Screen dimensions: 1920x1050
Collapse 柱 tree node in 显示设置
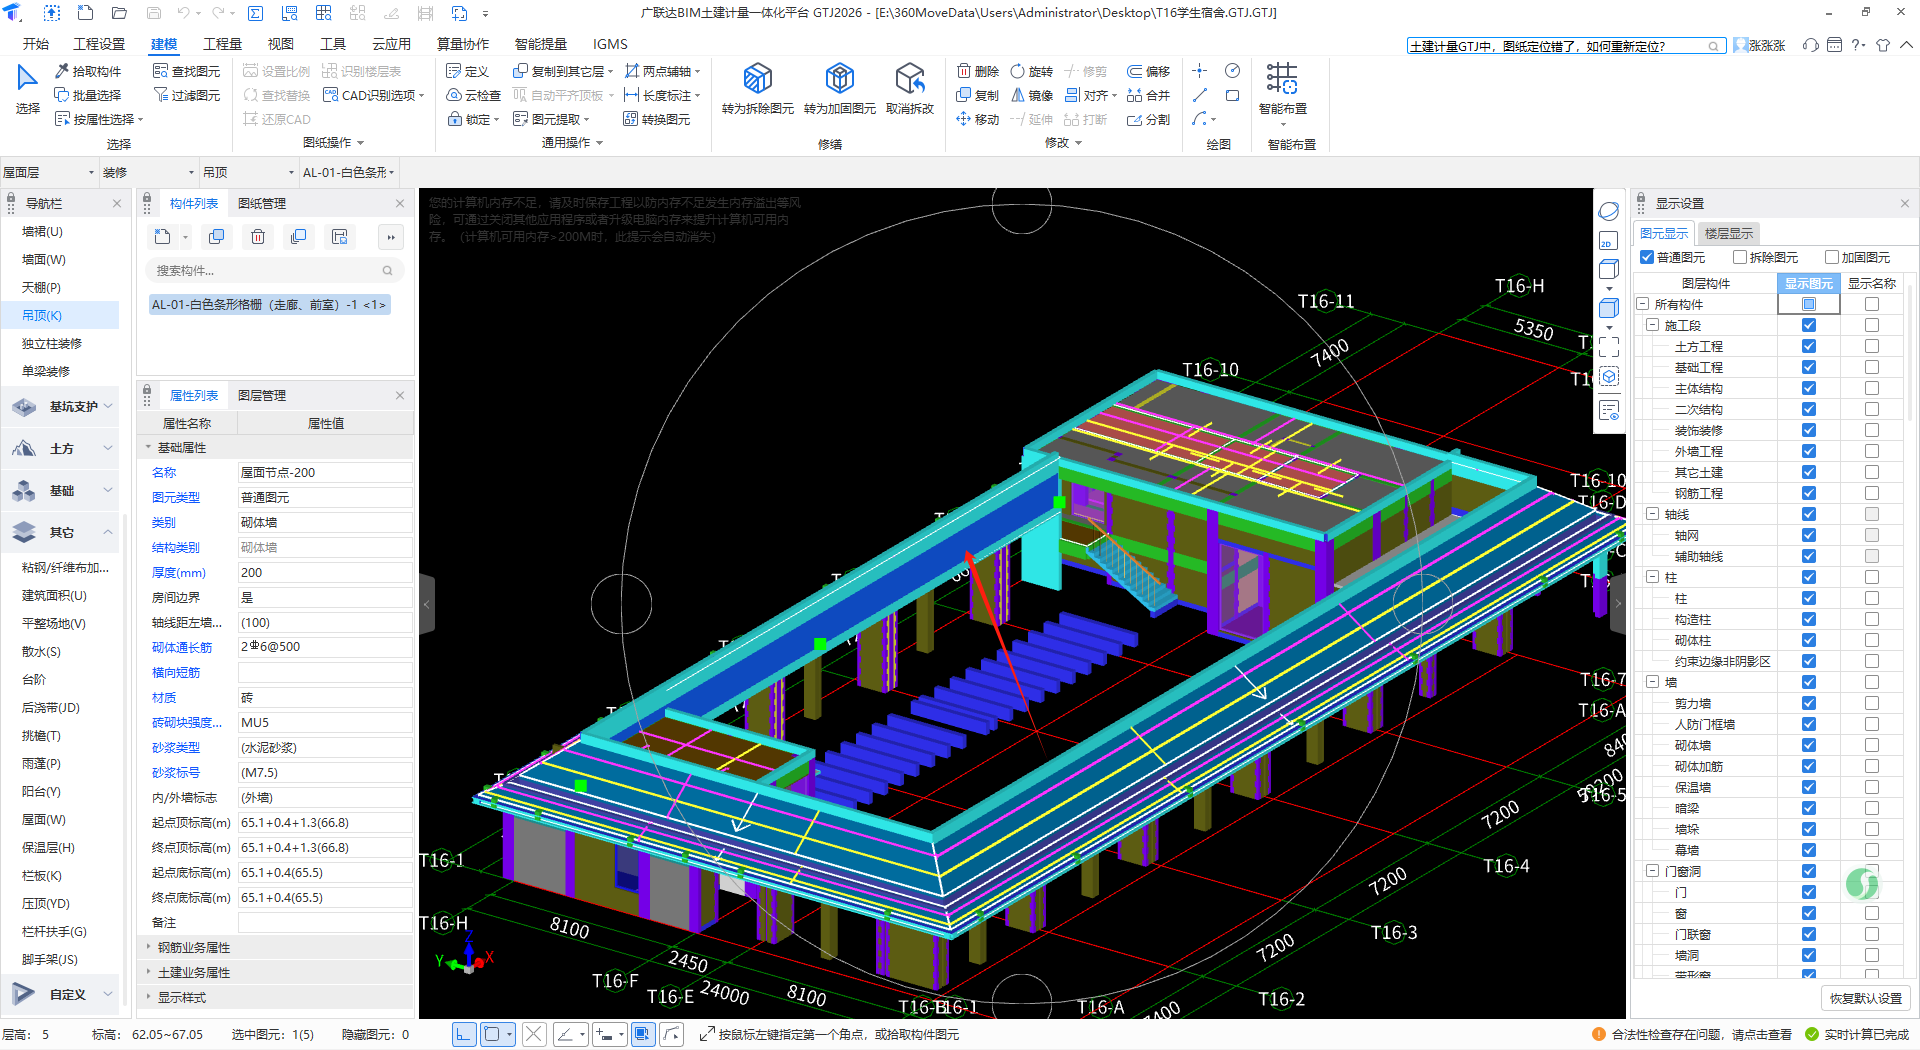(1653, 577)
